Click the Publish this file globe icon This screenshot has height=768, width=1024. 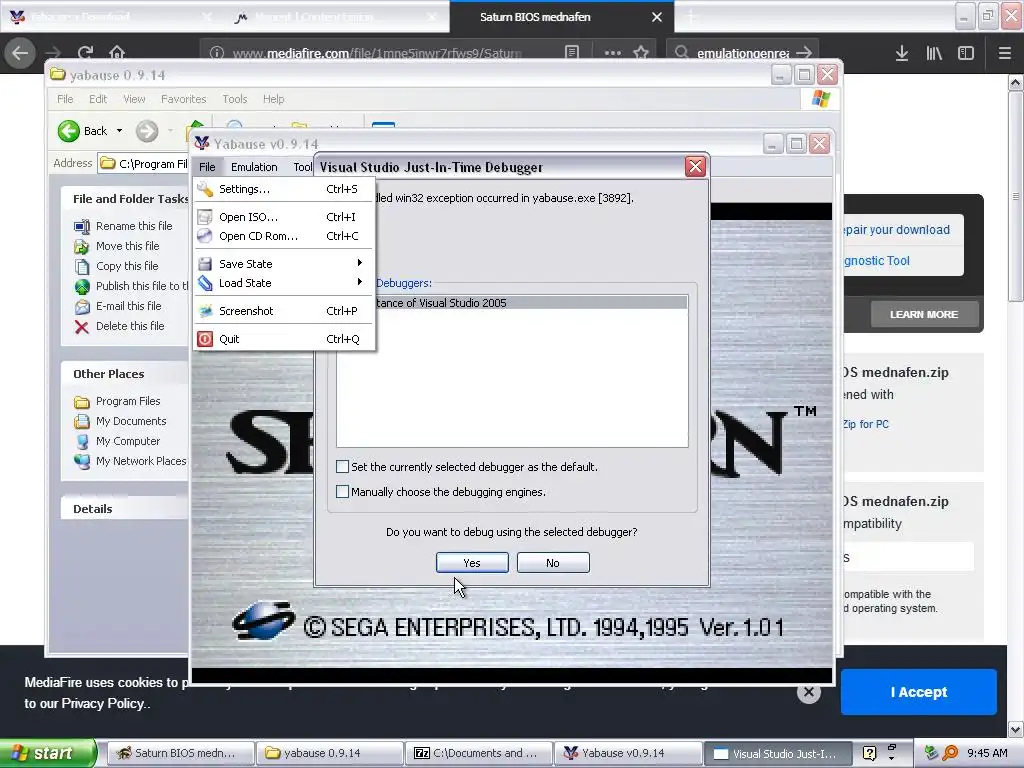(x=82, y=287)
